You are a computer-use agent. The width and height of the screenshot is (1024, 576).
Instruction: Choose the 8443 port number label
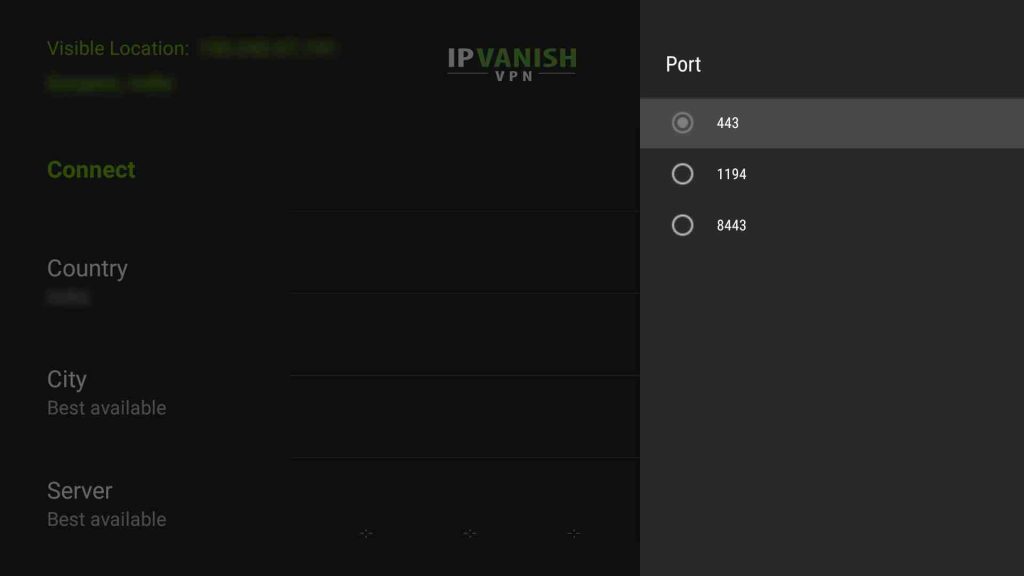(731, 225)
